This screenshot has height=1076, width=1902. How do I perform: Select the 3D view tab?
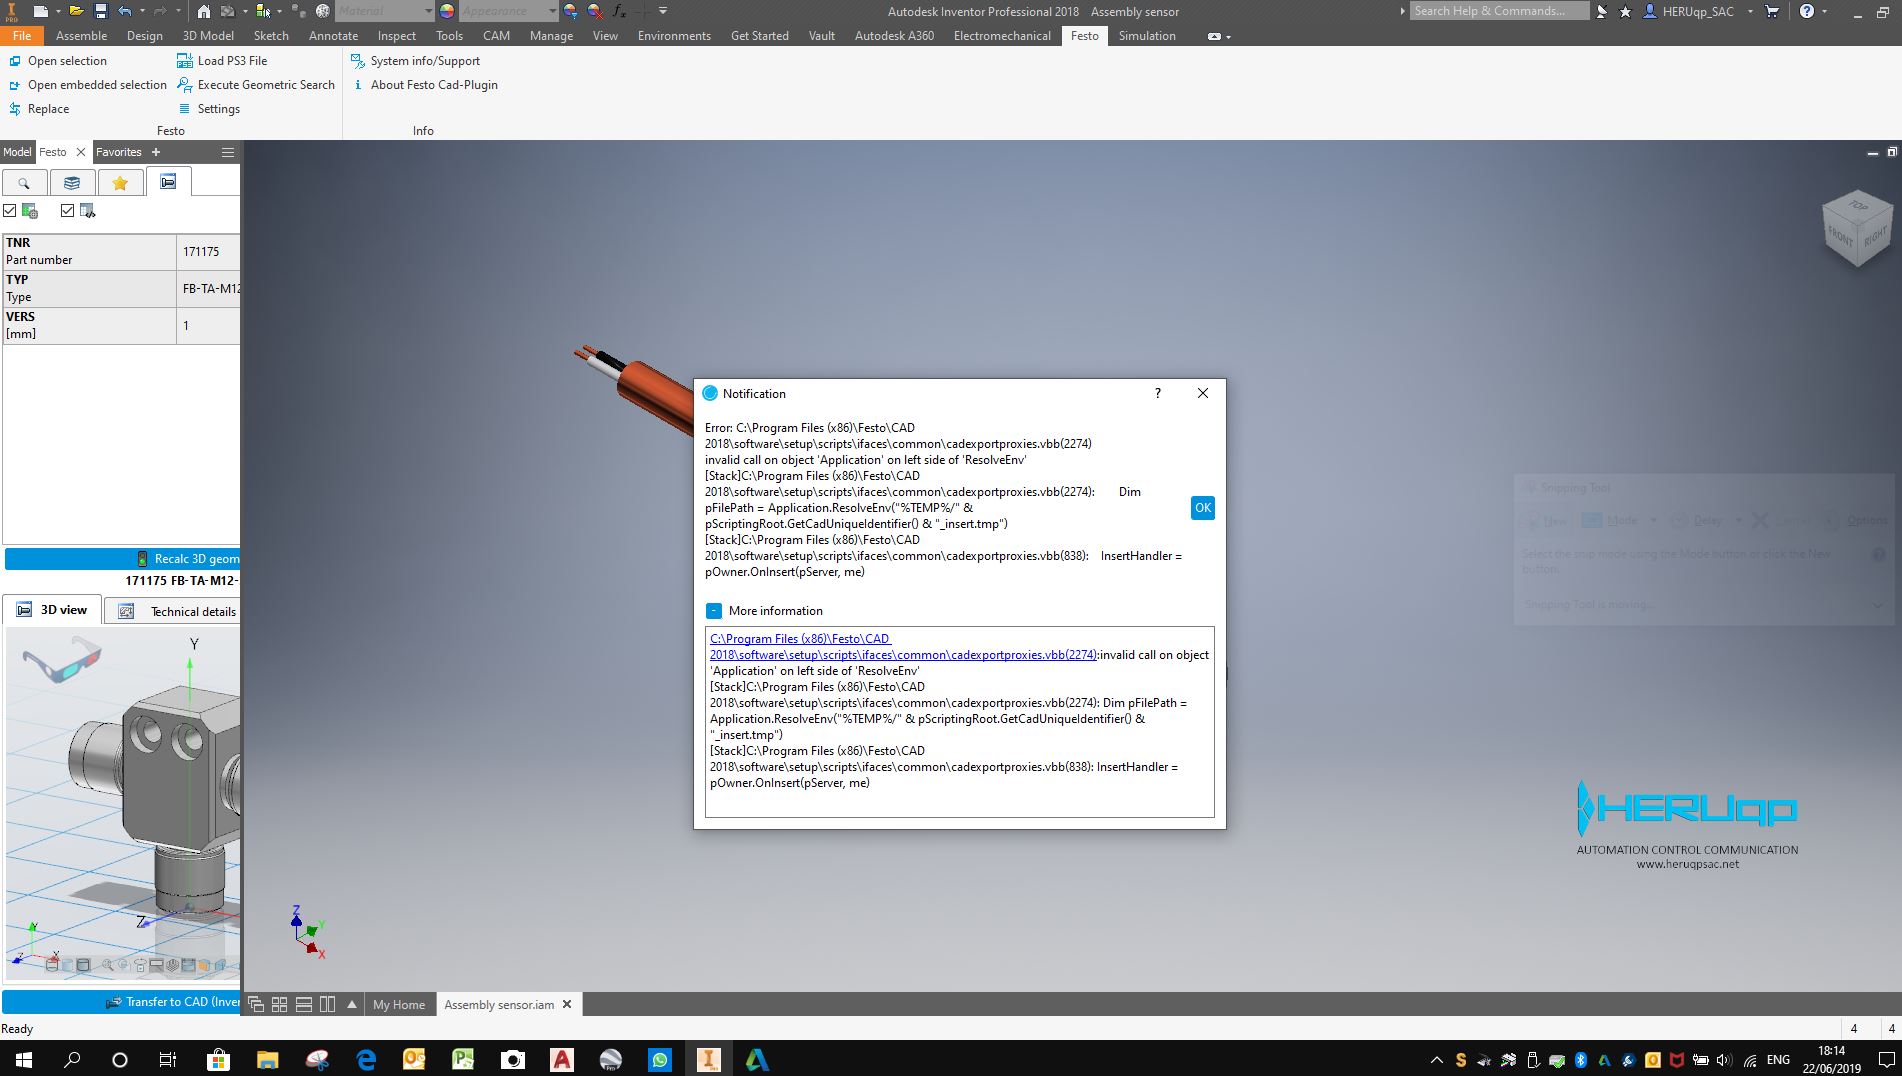tap(52, 610)
